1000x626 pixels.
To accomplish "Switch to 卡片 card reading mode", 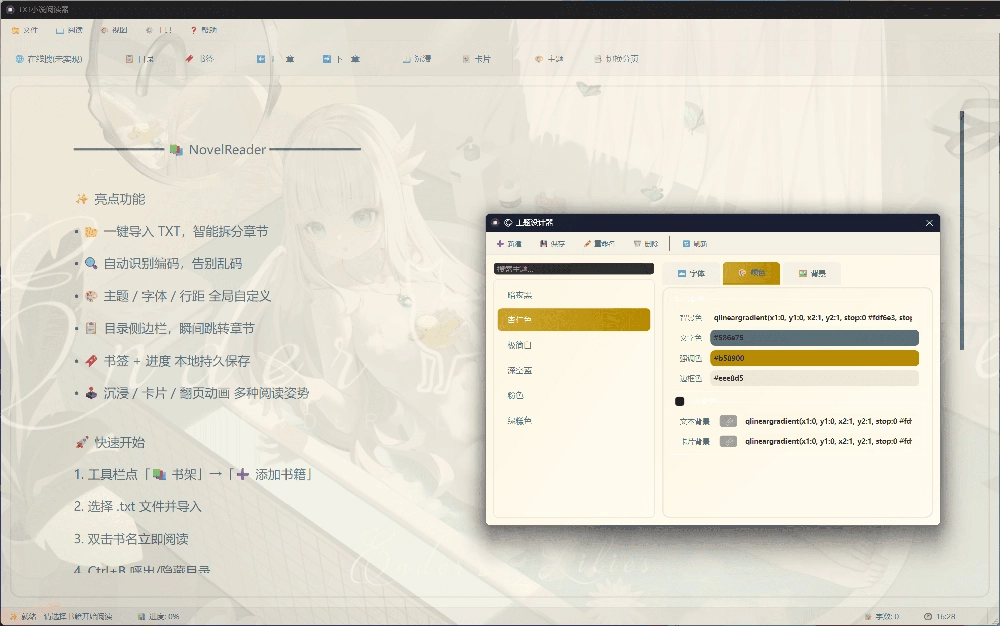I will pyautogui.click(x=476, y=59).
